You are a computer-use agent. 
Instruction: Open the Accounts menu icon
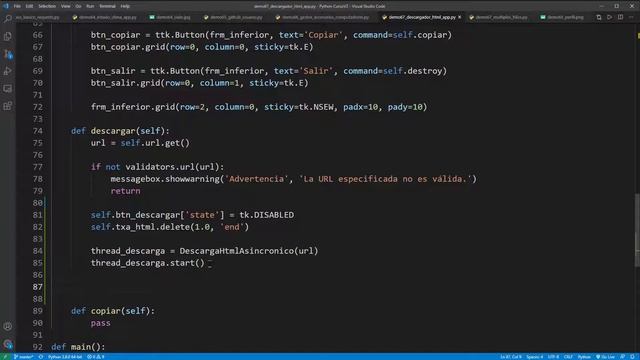tap(8, 326)
